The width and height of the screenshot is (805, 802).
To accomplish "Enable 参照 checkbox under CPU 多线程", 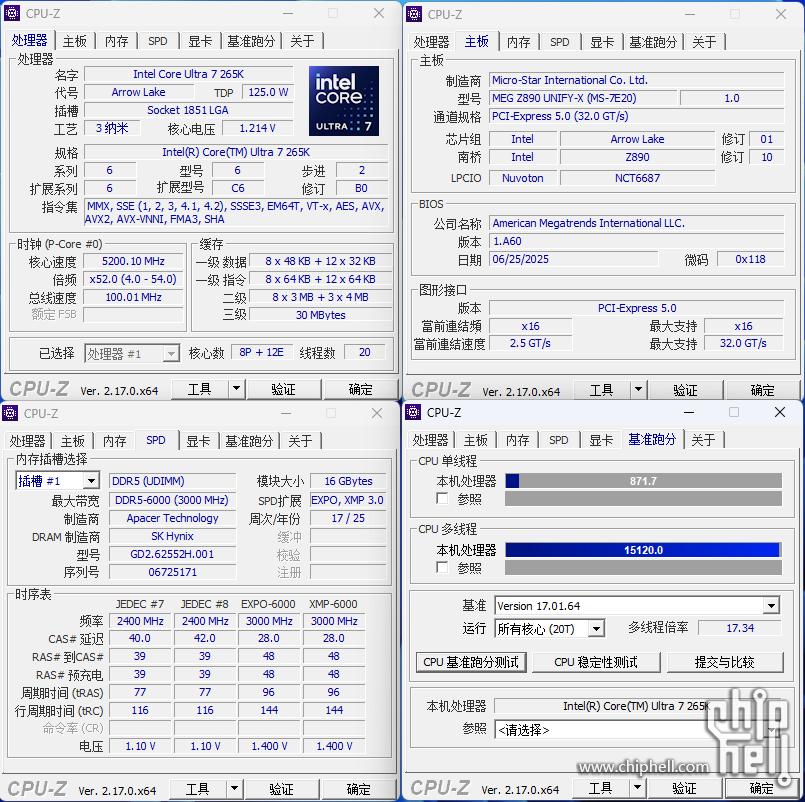I will point(442,568).
